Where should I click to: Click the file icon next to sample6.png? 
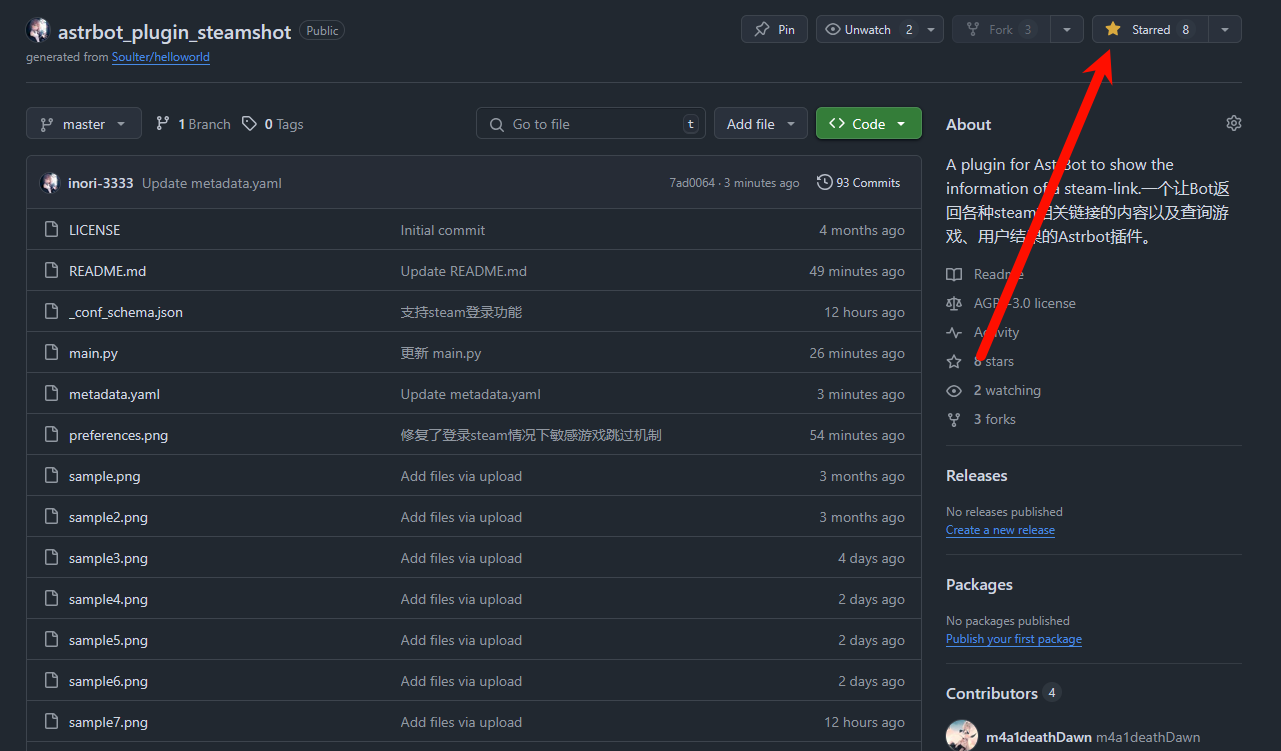(52, 681)
